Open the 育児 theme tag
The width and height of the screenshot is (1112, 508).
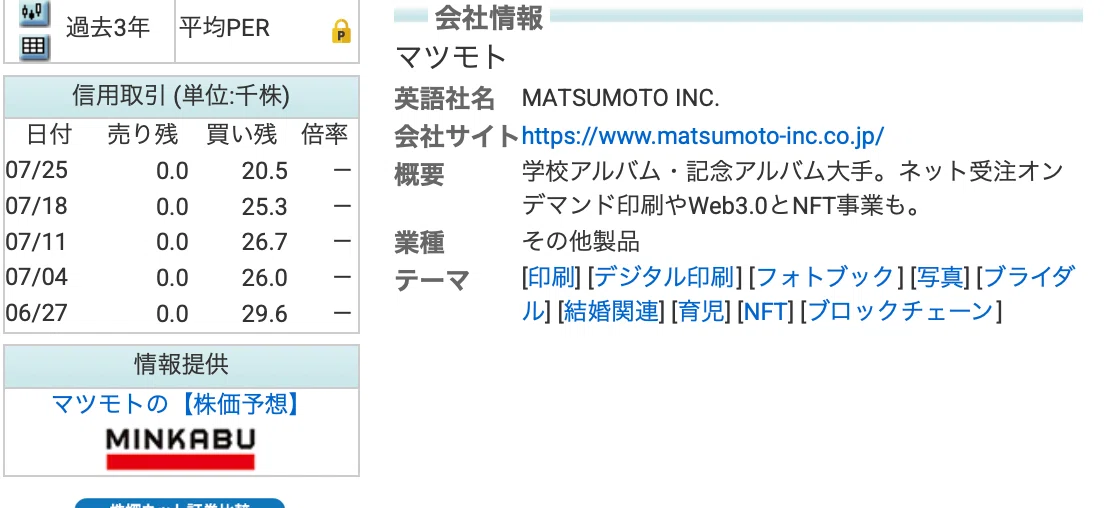tap(701, 311)
